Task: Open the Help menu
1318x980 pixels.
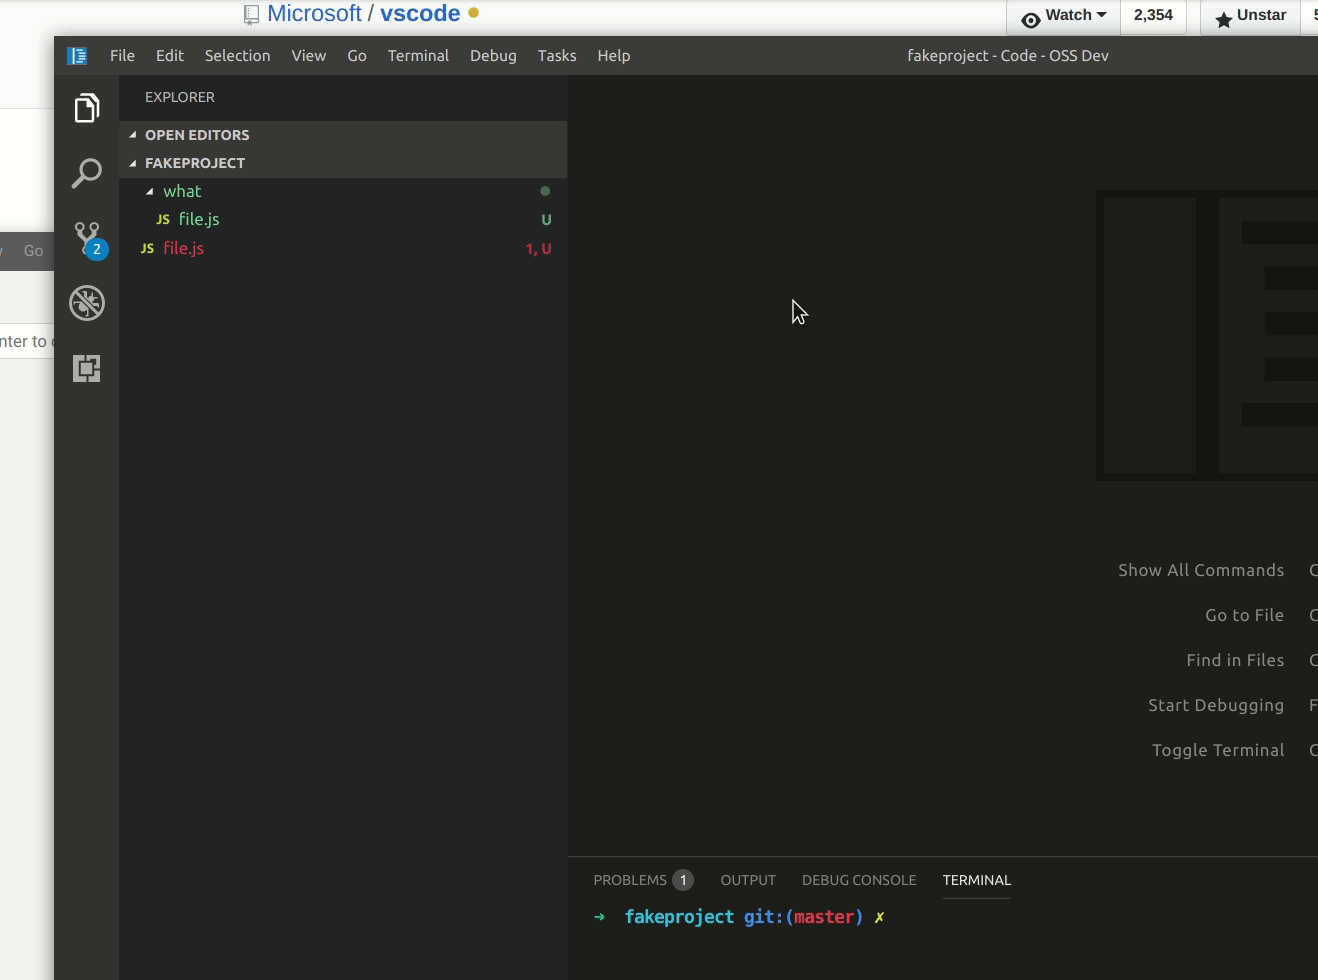Action: (x=614, y=56)
